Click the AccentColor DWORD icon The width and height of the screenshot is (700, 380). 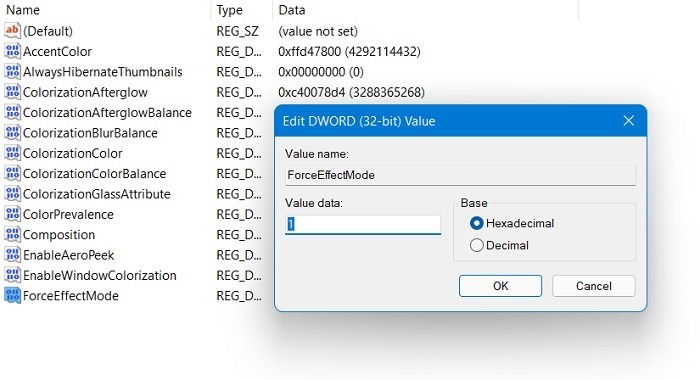(x=12, y=51)
